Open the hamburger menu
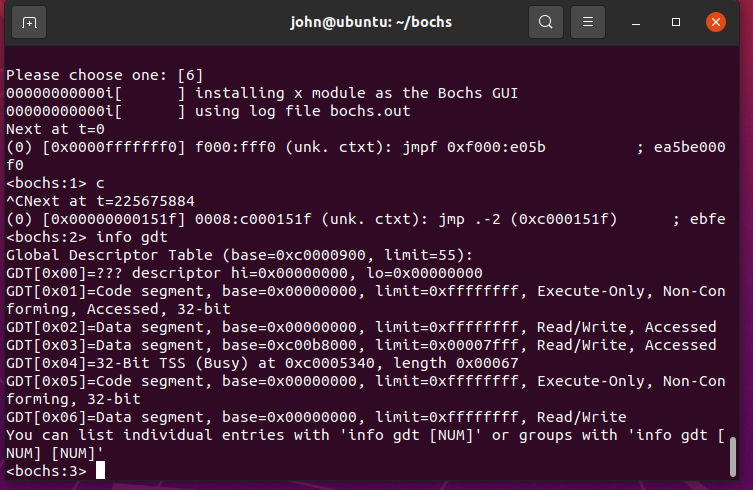The width and height of the screenshot is (753, 490). (x=588, y=22)
